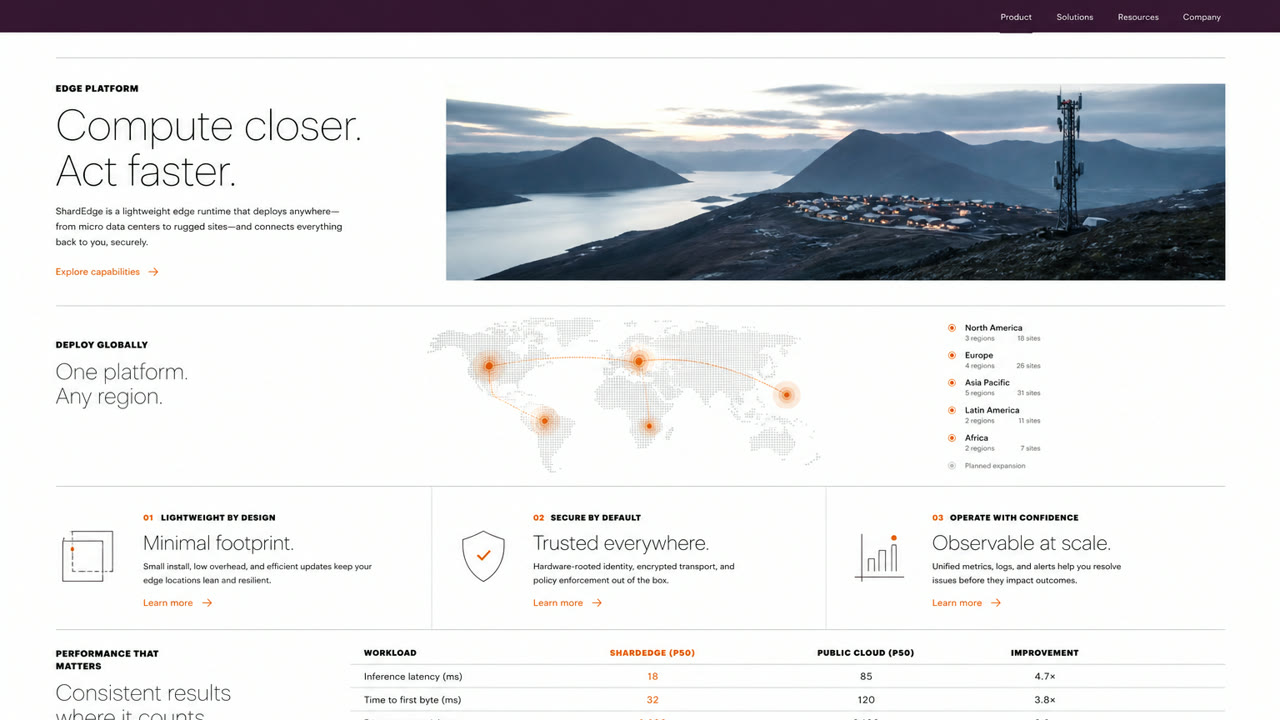Screen dimensions: 1280x720
Task: Click the mountain landscape hero image
Action: [x=835, y=182]
